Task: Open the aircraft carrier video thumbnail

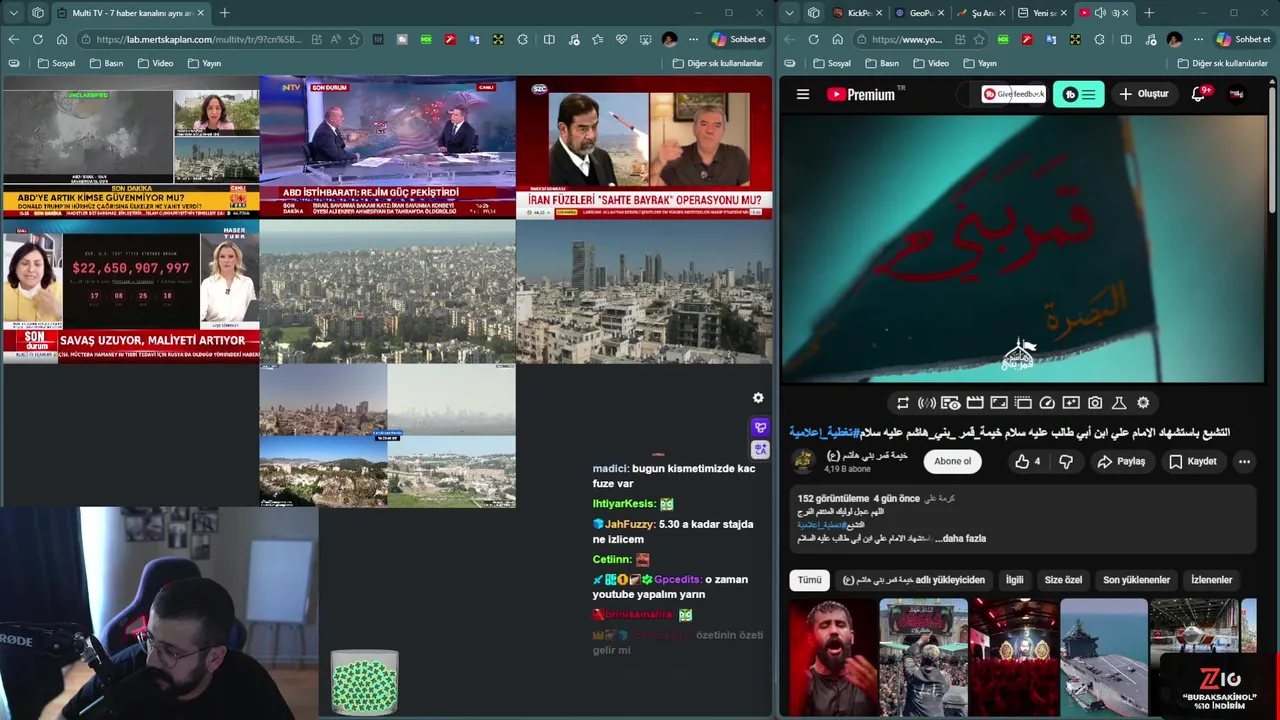Action: (1104, 656)
